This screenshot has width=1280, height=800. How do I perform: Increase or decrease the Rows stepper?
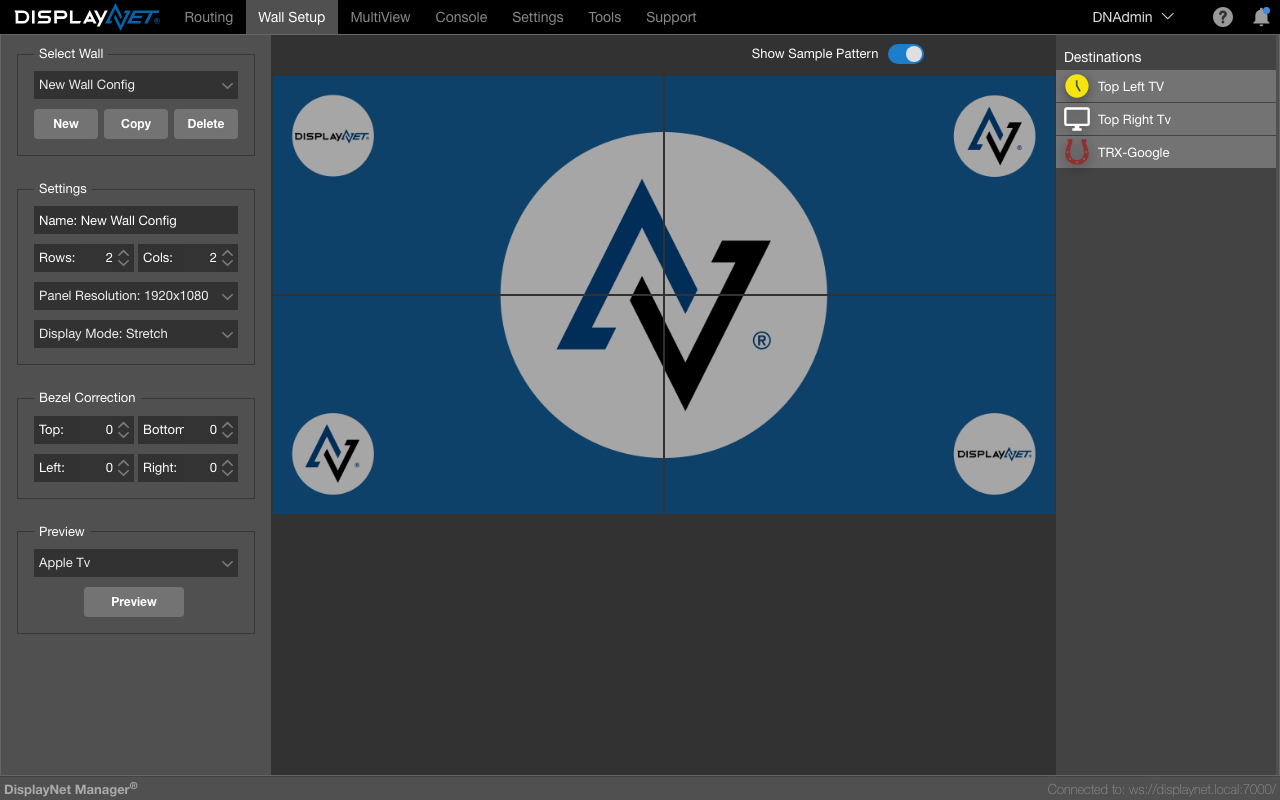tap(124, 258)
